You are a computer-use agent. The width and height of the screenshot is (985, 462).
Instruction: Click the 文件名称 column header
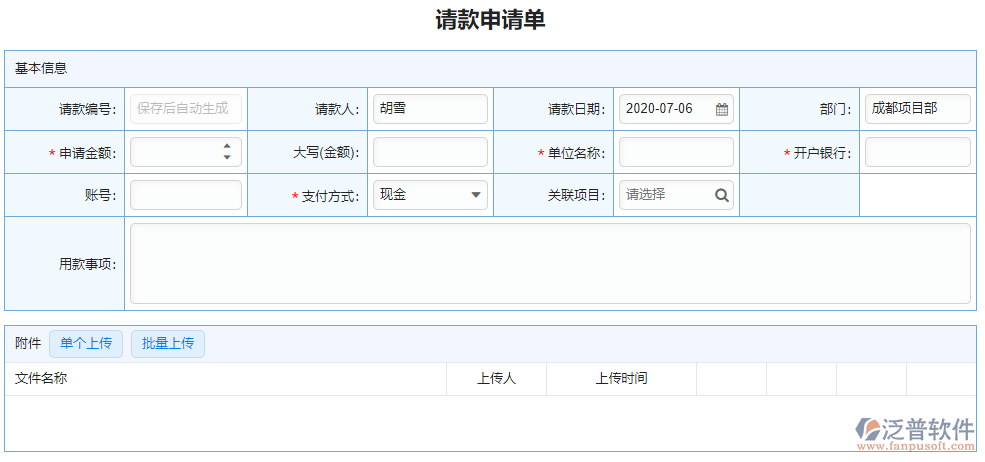41,378
